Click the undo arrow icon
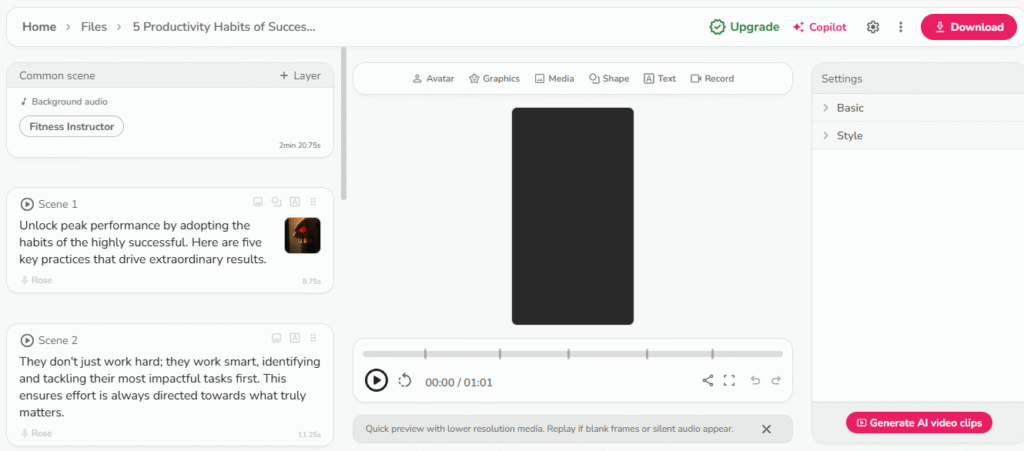 (x=755, y=381)
